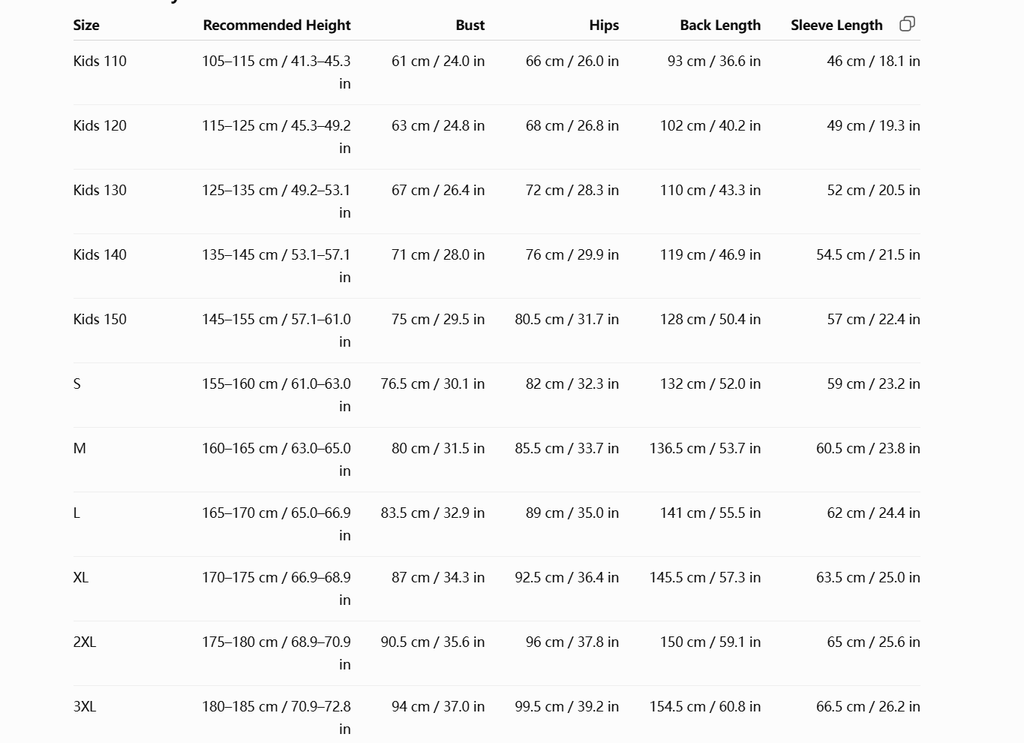Click the Sleeve Length column header
Viewport: 1024px width, 743px height.
point(837,25)
